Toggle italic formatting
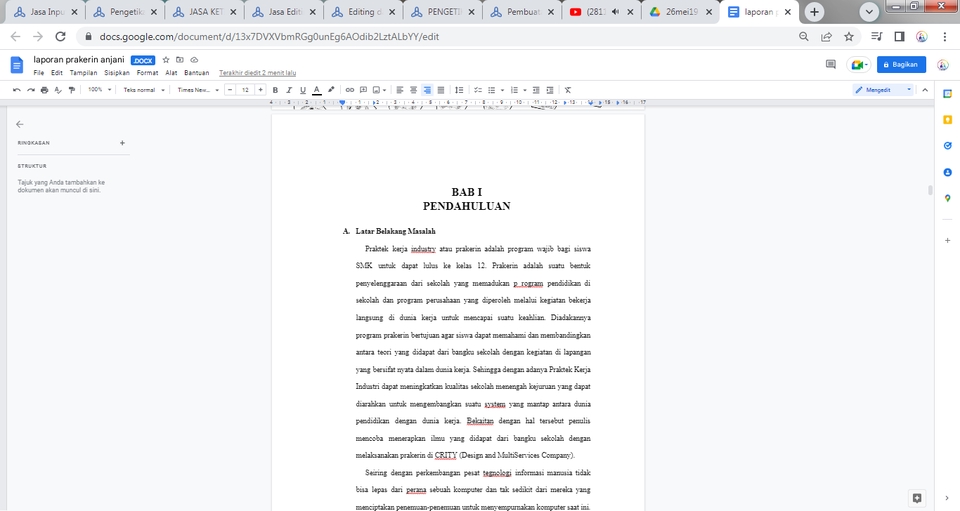Image resolution: width=960 pixels, height=511 pixels. click(x=289, y=90)
